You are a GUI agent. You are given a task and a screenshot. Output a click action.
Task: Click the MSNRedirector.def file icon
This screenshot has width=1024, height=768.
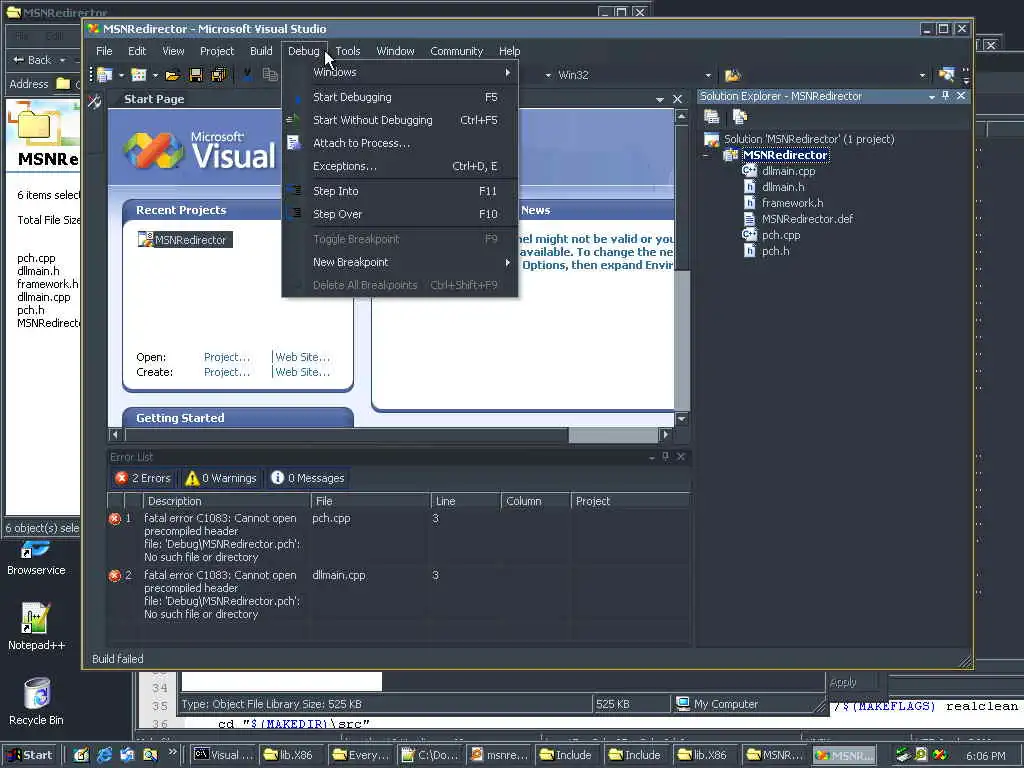(x=750, y=219)
